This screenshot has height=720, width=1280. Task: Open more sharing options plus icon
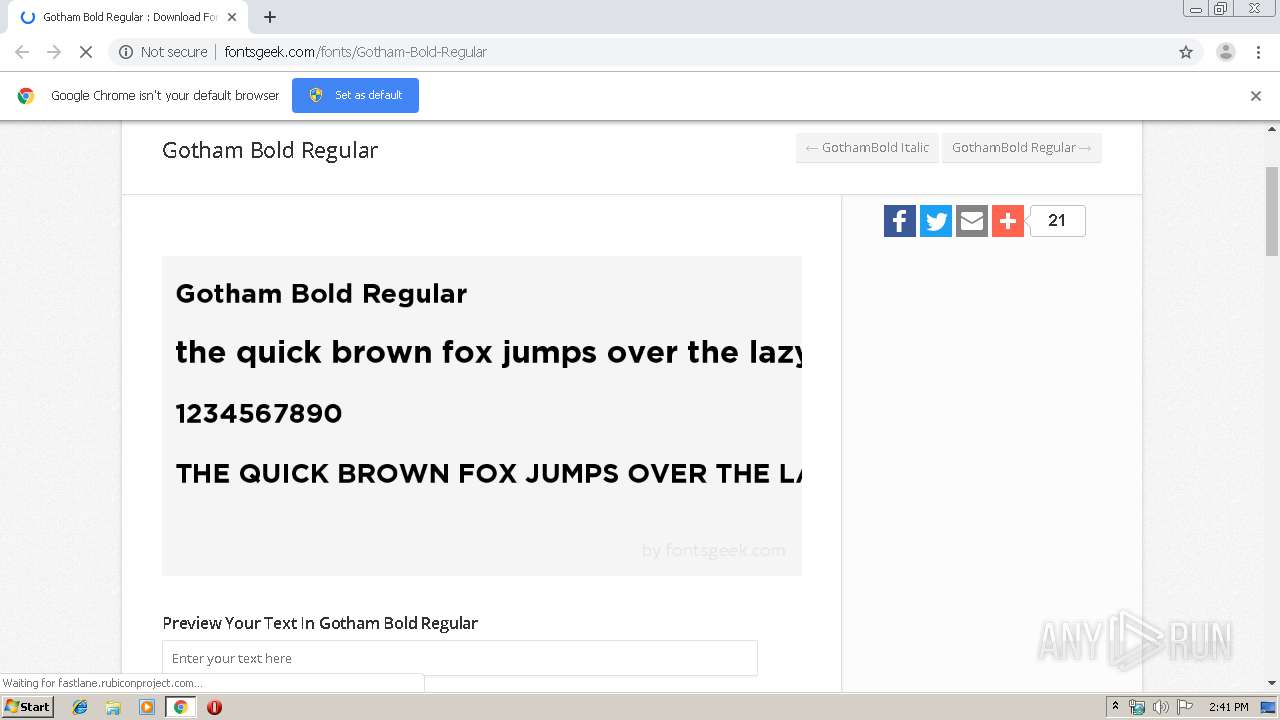click(x=1008, y=221)
